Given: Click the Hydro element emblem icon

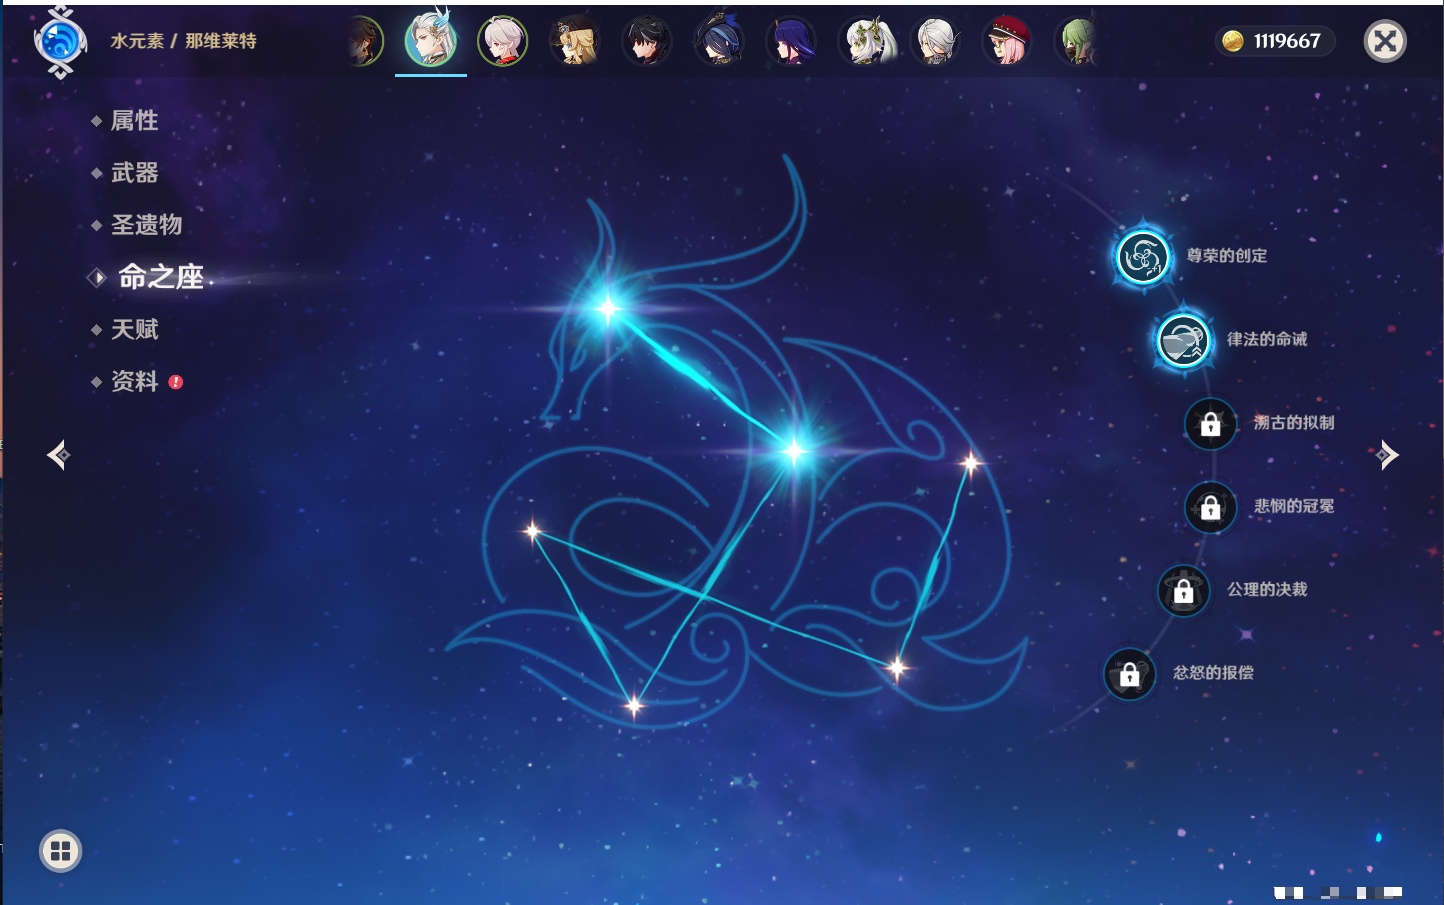Looking at the screenshot, I should click(60, 42).
